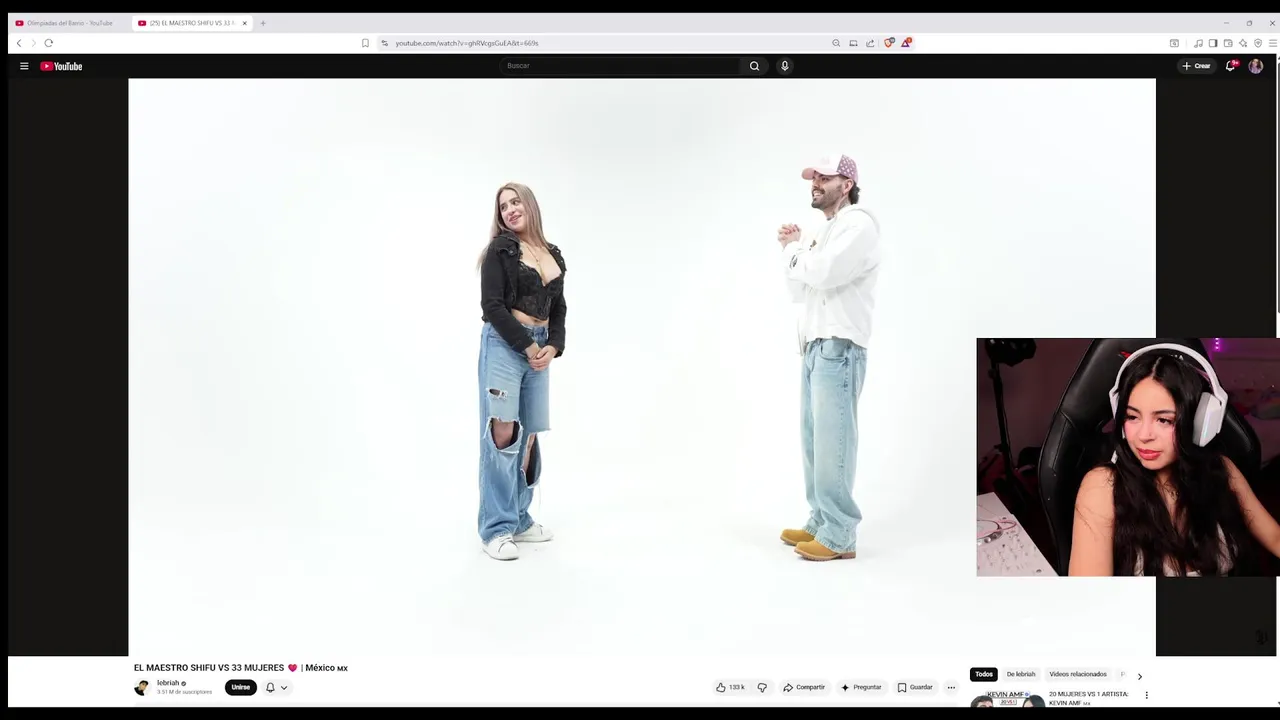Select the youtube.com address bar URL
Image resolution: width=1280 pixels, height=720 pixels.
pos(467,43)
